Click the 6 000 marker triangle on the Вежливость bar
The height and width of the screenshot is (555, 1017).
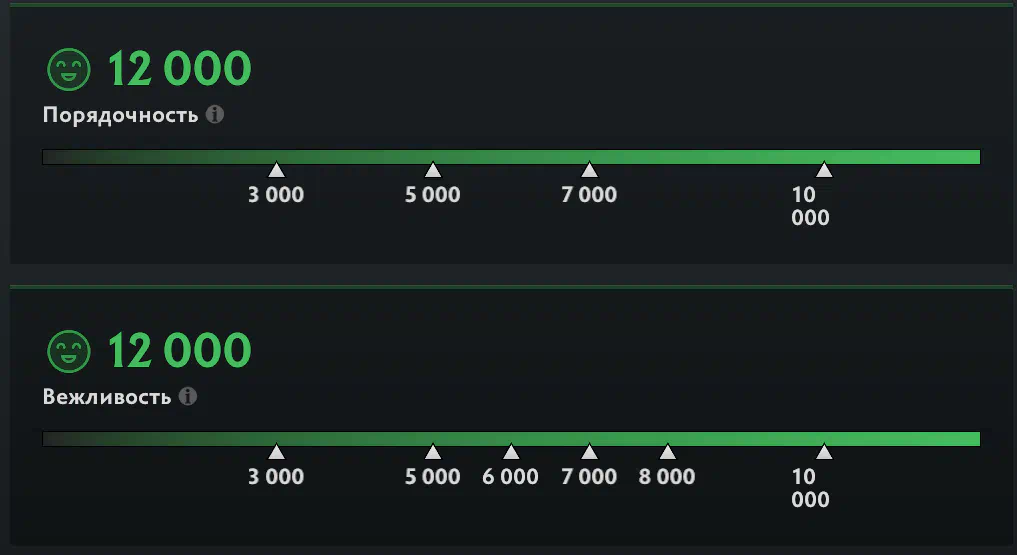511,452
